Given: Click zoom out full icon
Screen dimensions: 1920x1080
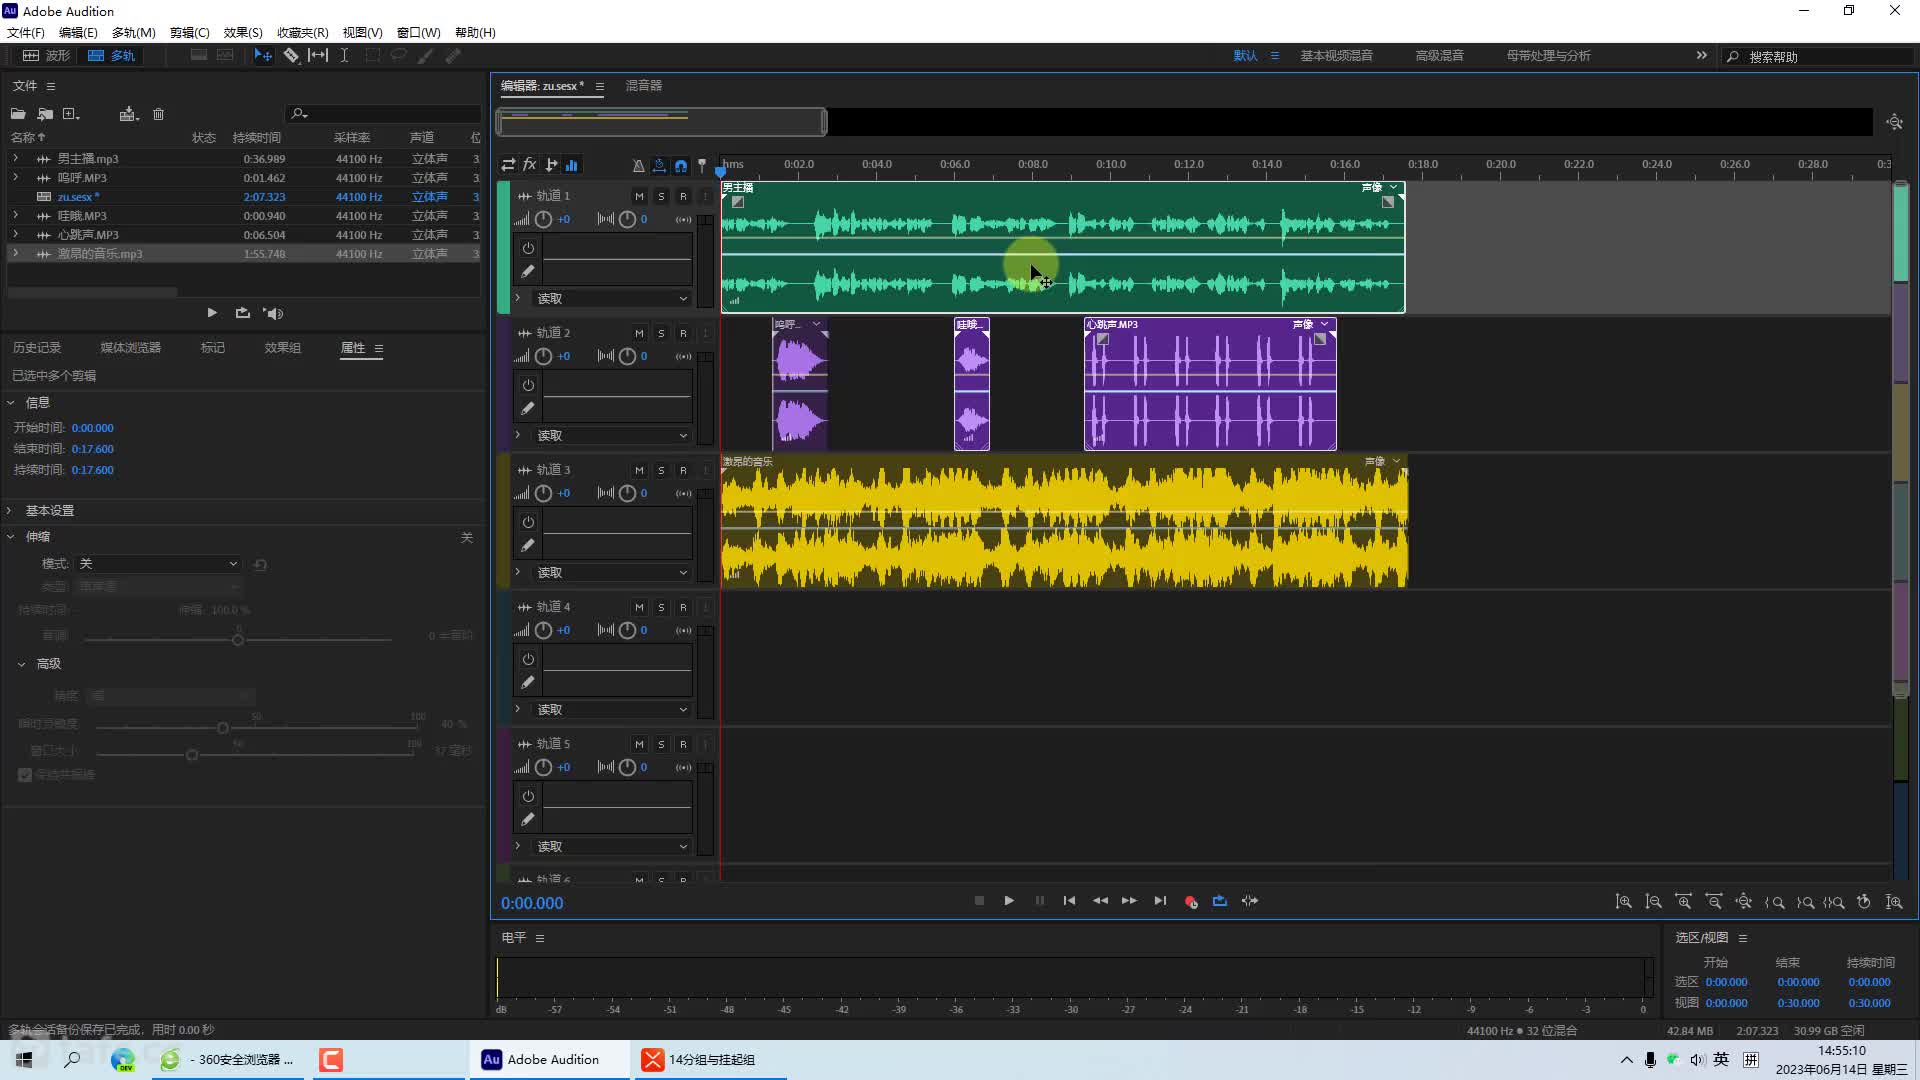Looking at the screenshot, I should point(1743,902).
